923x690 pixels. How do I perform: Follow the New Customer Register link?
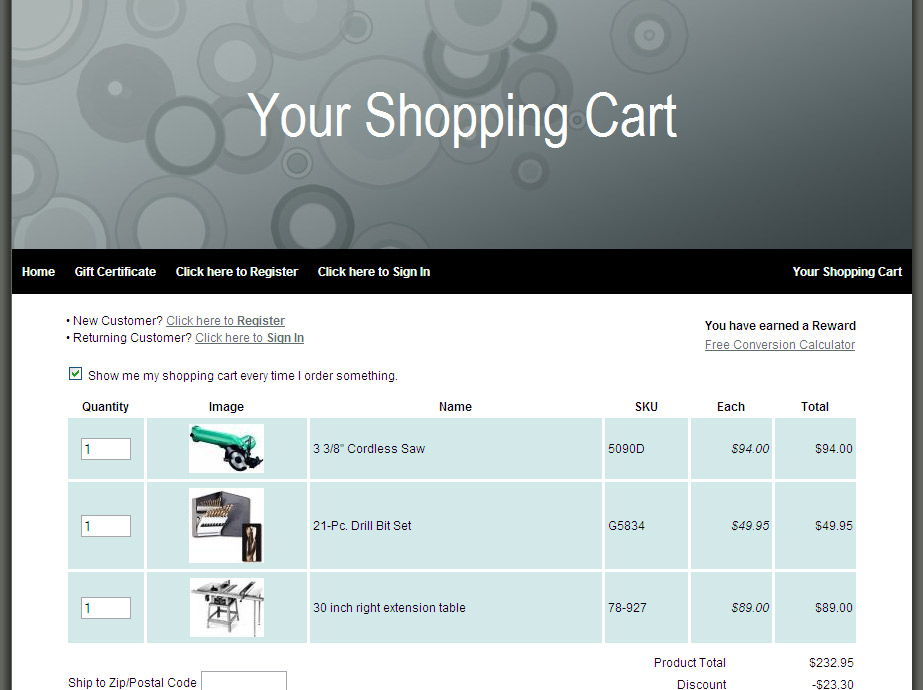tap(225, 321)
